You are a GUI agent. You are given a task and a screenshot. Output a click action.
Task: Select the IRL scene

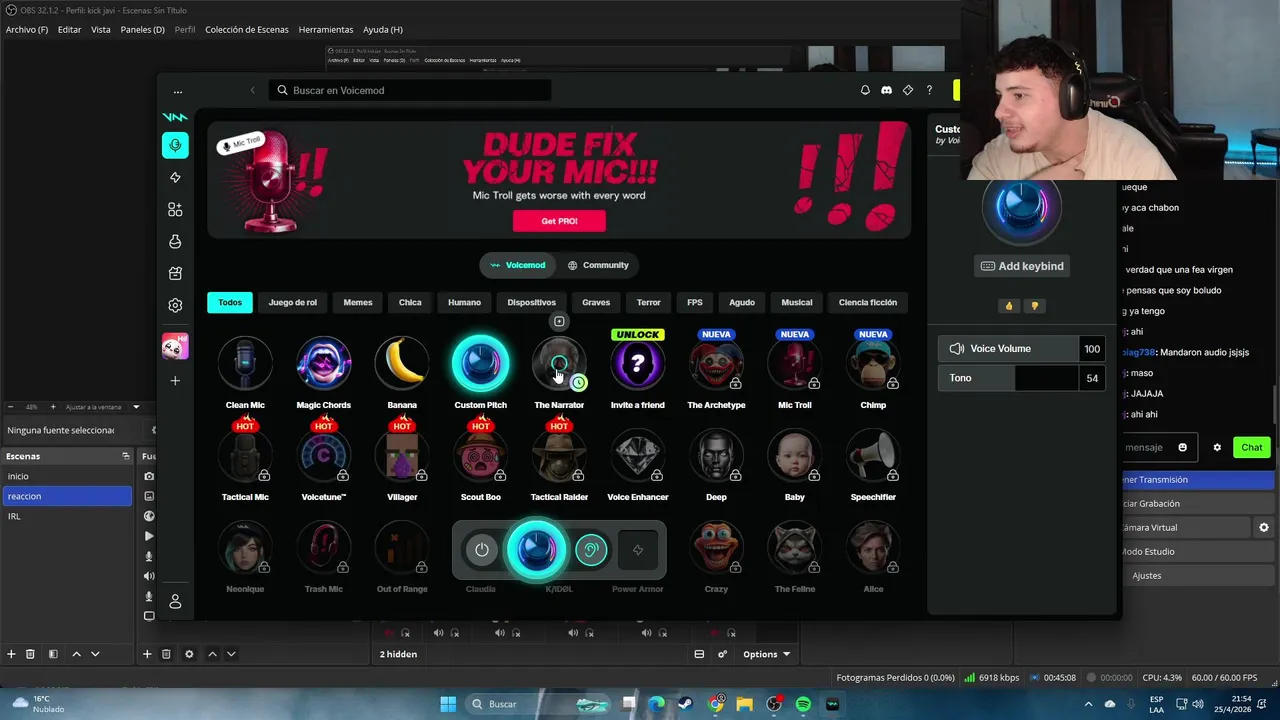(x=67, y=516)
